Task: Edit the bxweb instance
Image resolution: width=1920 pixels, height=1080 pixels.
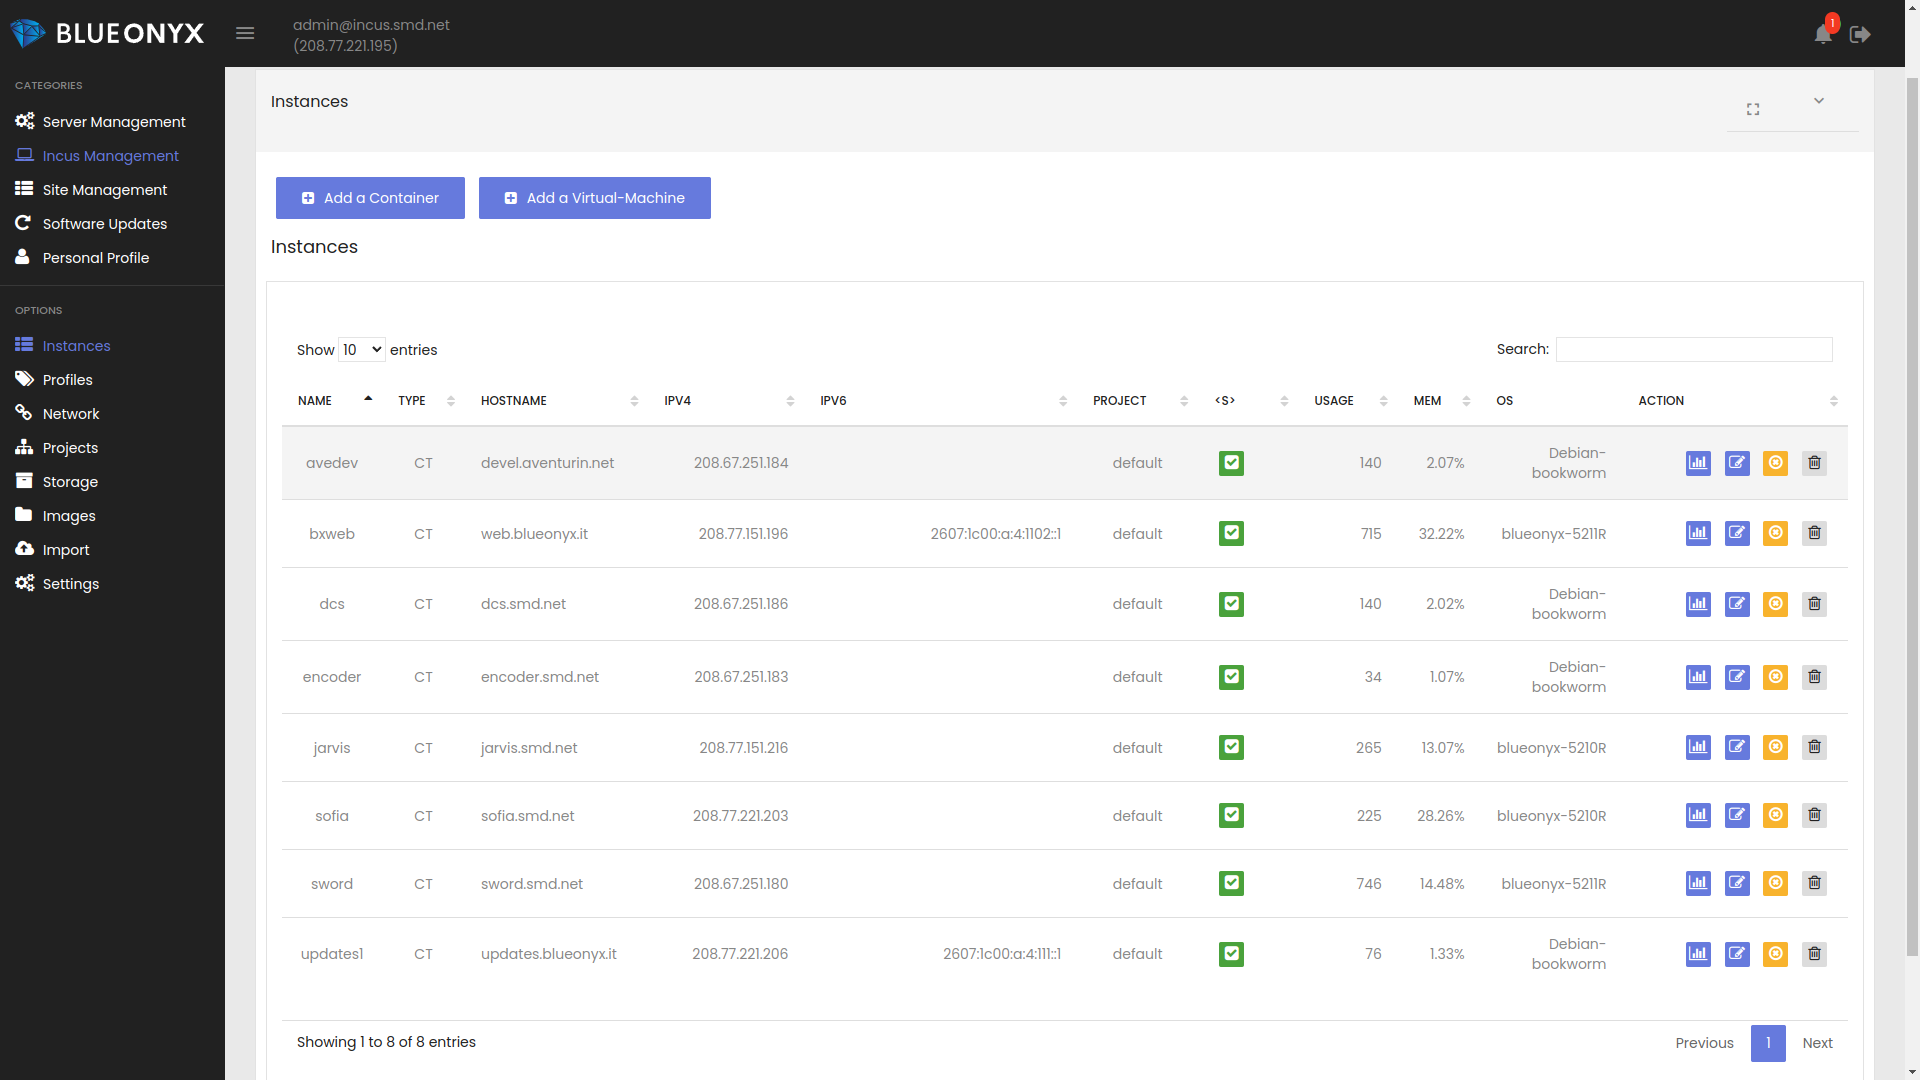Action: point(1737,533)
